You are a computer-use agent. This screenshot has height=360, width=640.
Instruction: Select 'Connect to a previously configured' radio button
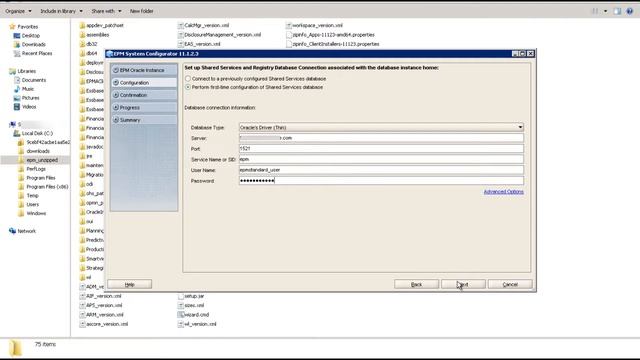[188, 78]
